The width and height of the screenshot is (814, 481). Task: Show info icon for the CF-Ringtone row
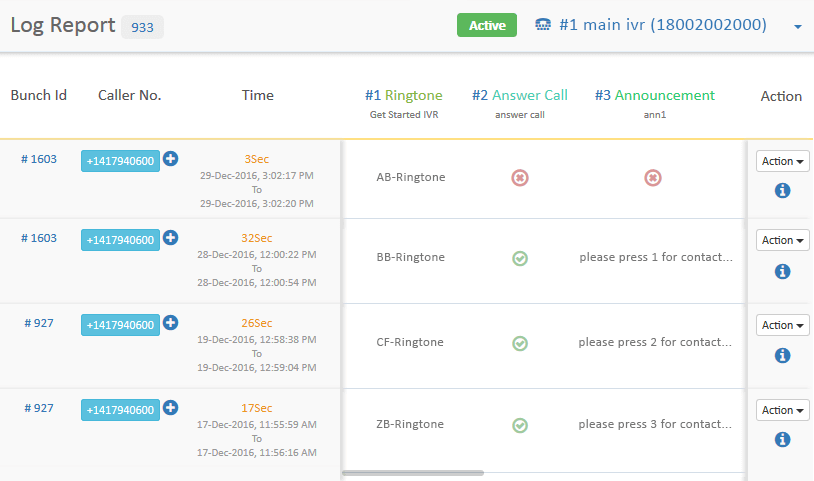click(782, 355)
